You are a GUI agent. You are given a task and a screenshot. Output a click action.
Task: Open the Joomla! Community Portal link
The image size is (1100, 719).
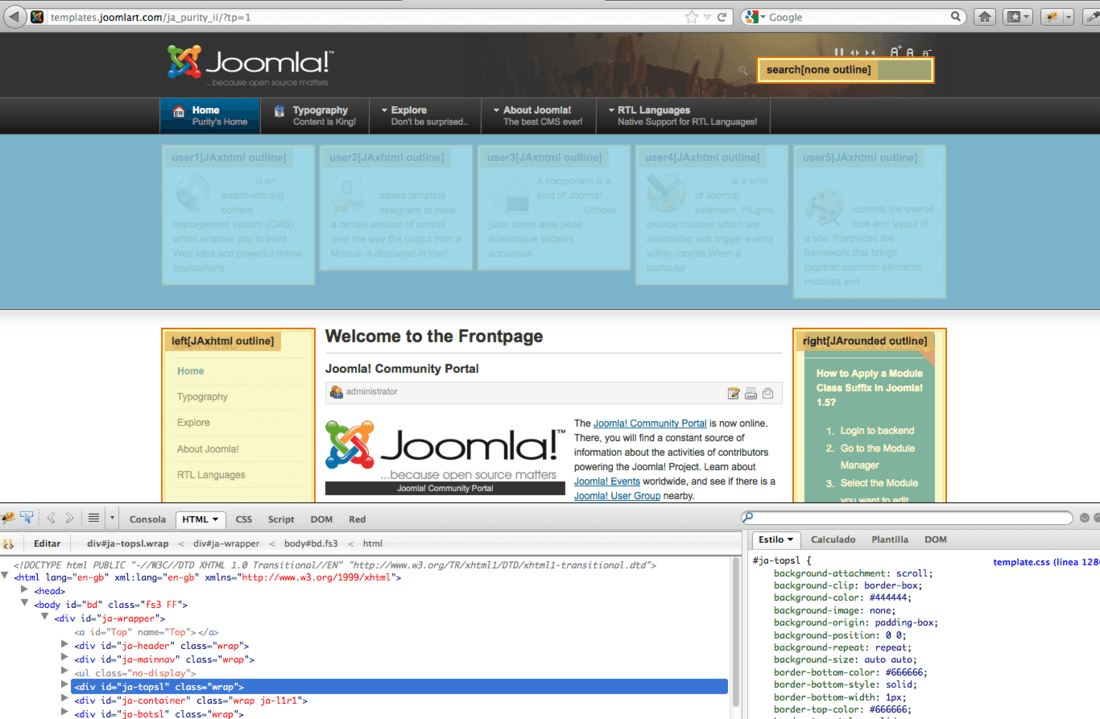pyautogui.click(x=650, y=424)
